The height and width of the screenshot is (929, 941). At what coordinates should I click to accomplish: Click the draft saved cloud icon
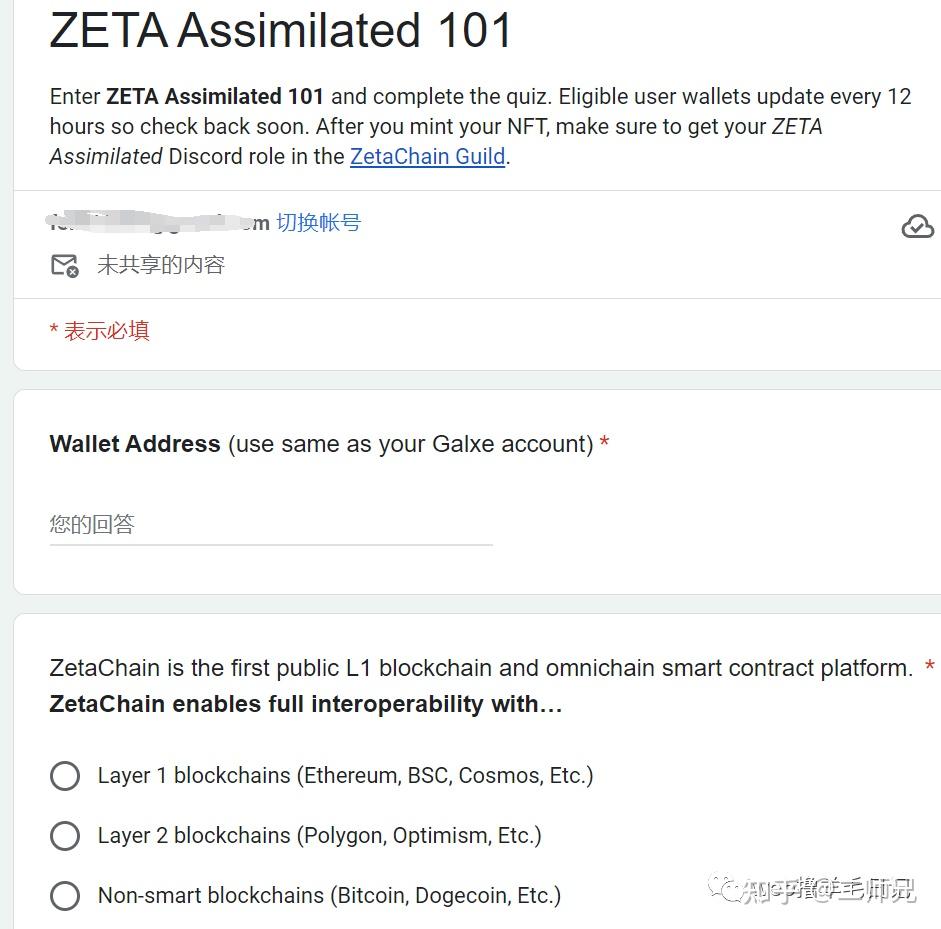point(918,226)
